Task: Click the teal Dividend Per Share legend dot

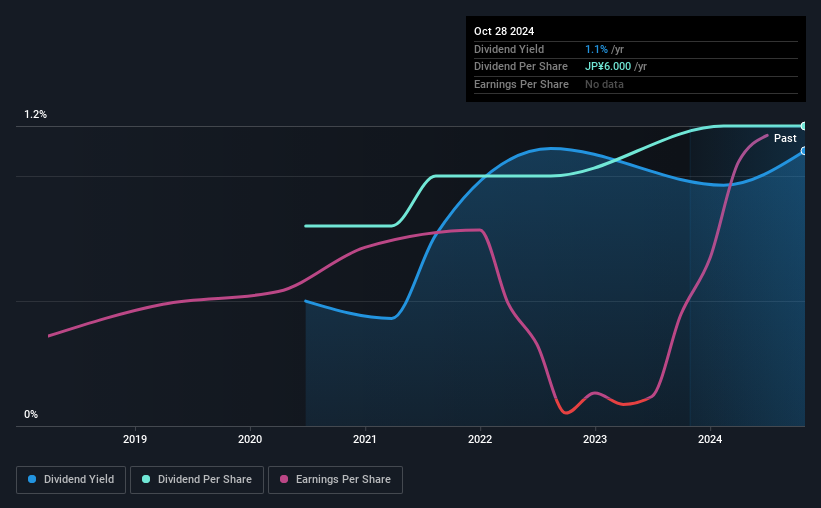Action: 146,479
